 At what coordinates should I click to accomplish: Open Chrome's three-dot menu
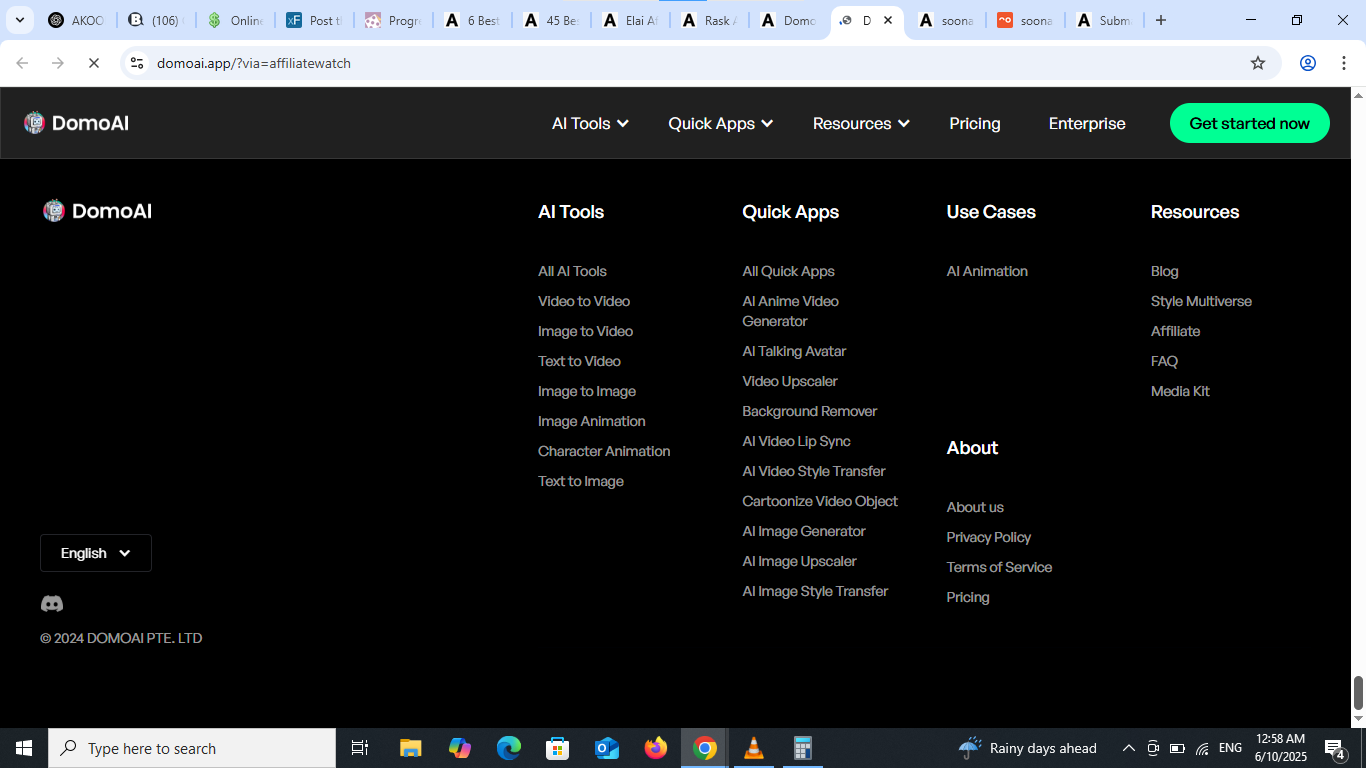[x=1342, y=63]
